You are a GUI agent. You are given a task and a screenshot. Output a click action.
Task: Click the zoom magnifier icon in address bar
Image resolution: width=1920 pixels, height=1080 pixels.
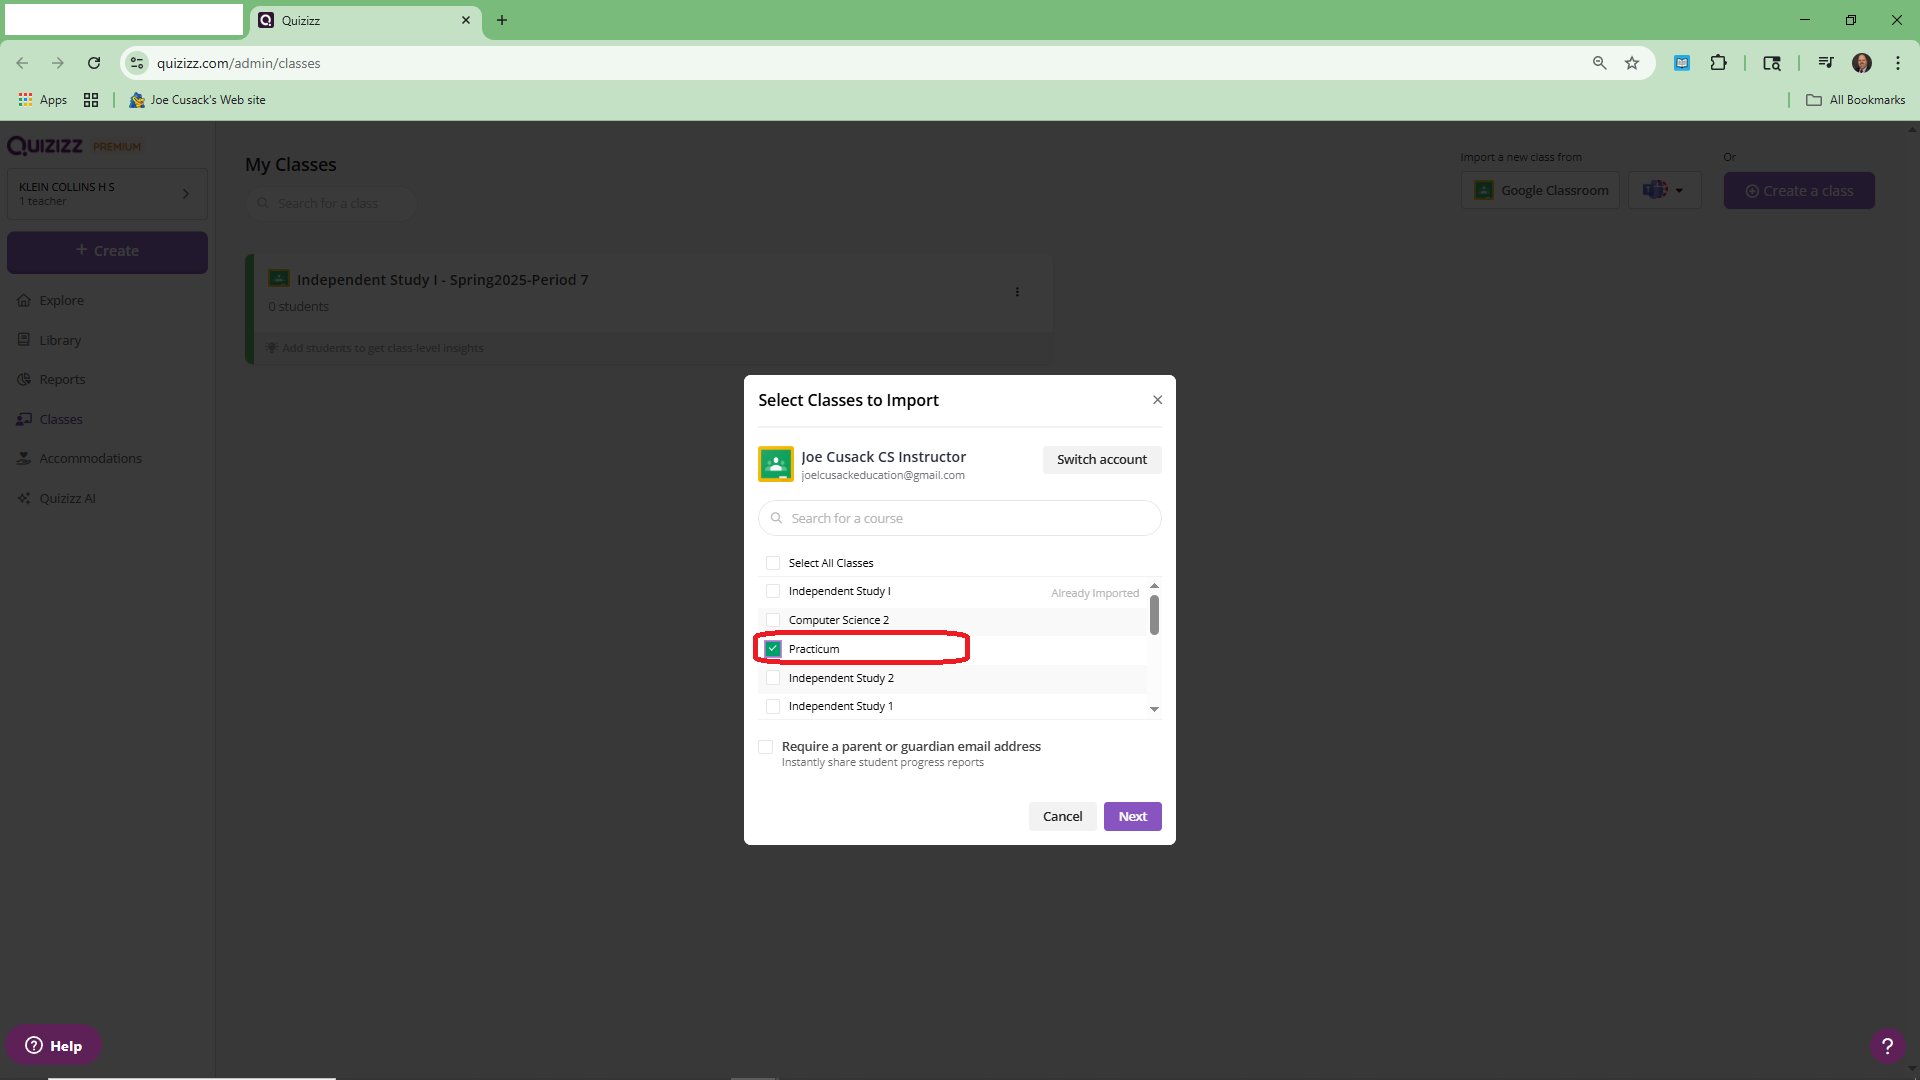click(x=1599, y=63)
